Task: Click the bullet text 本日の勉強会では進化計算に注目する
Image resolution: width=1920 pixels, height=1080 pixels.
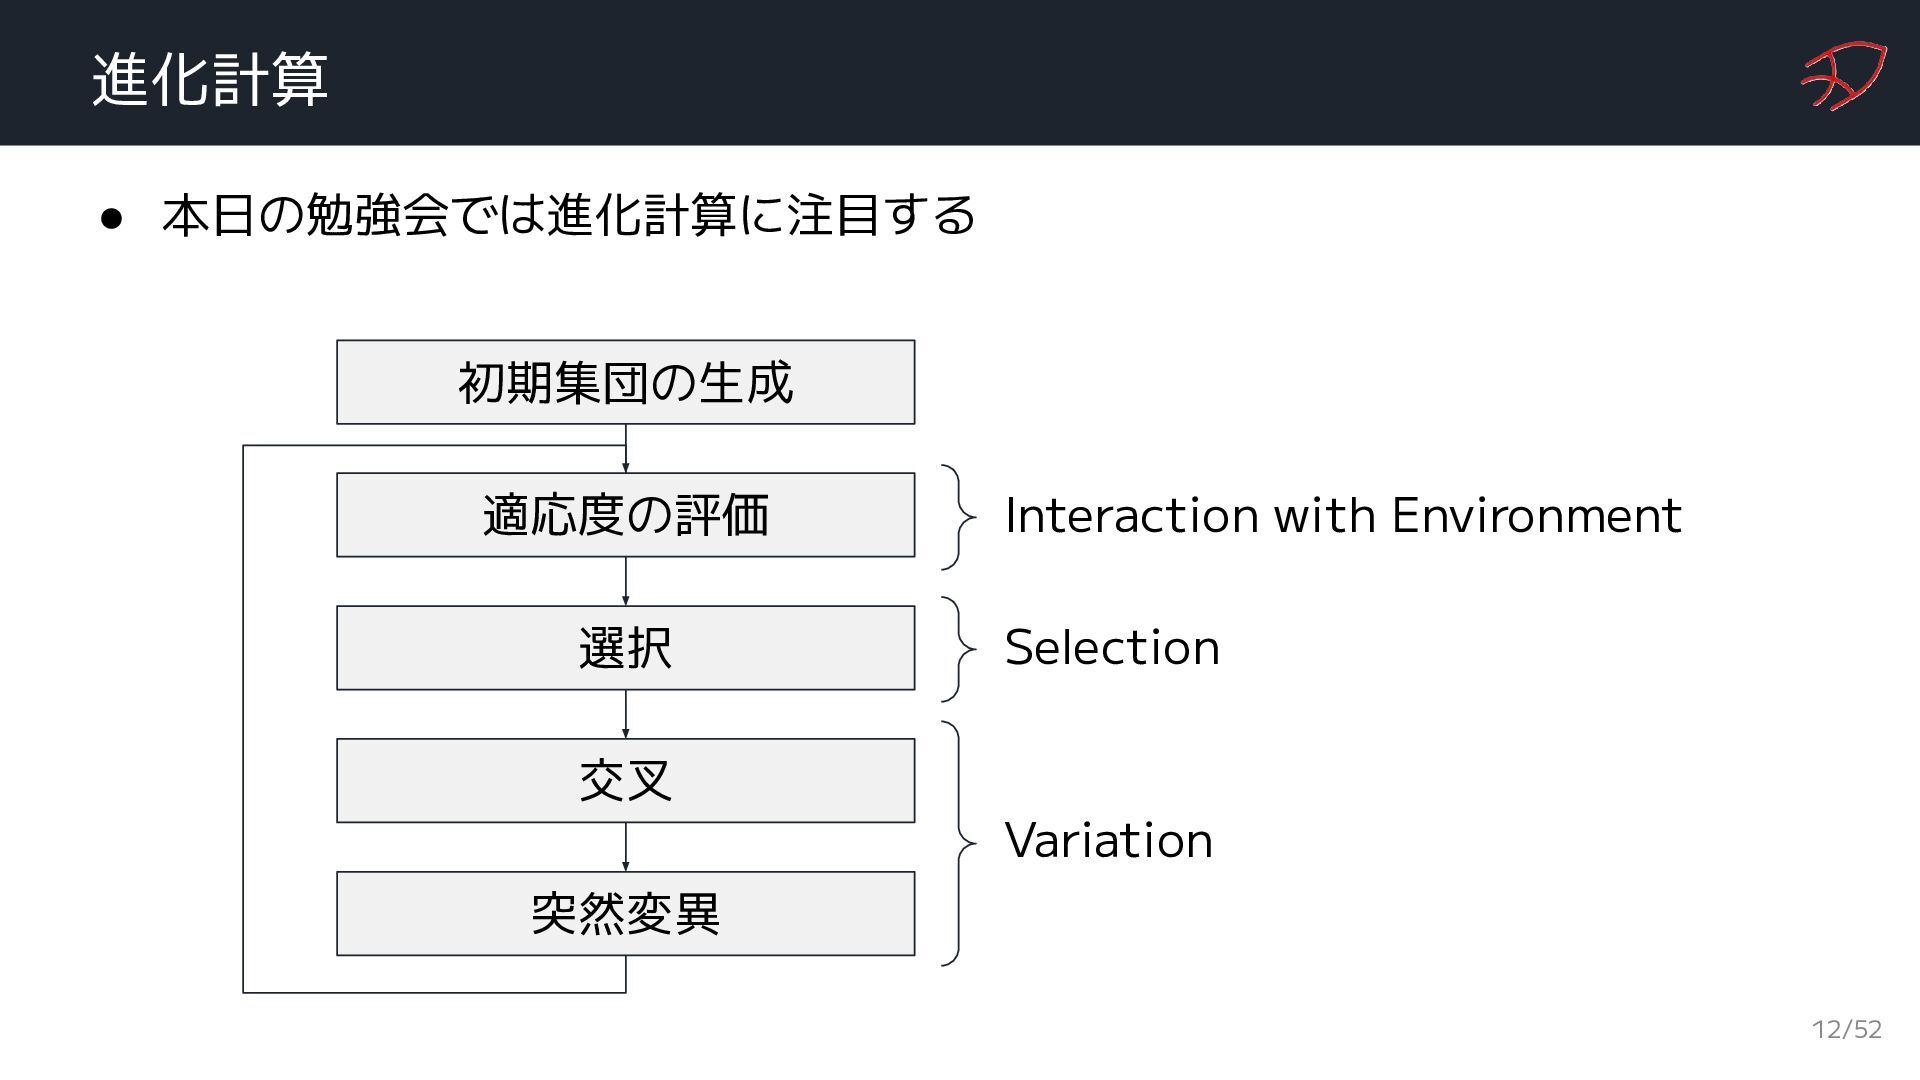Action: 568,215
